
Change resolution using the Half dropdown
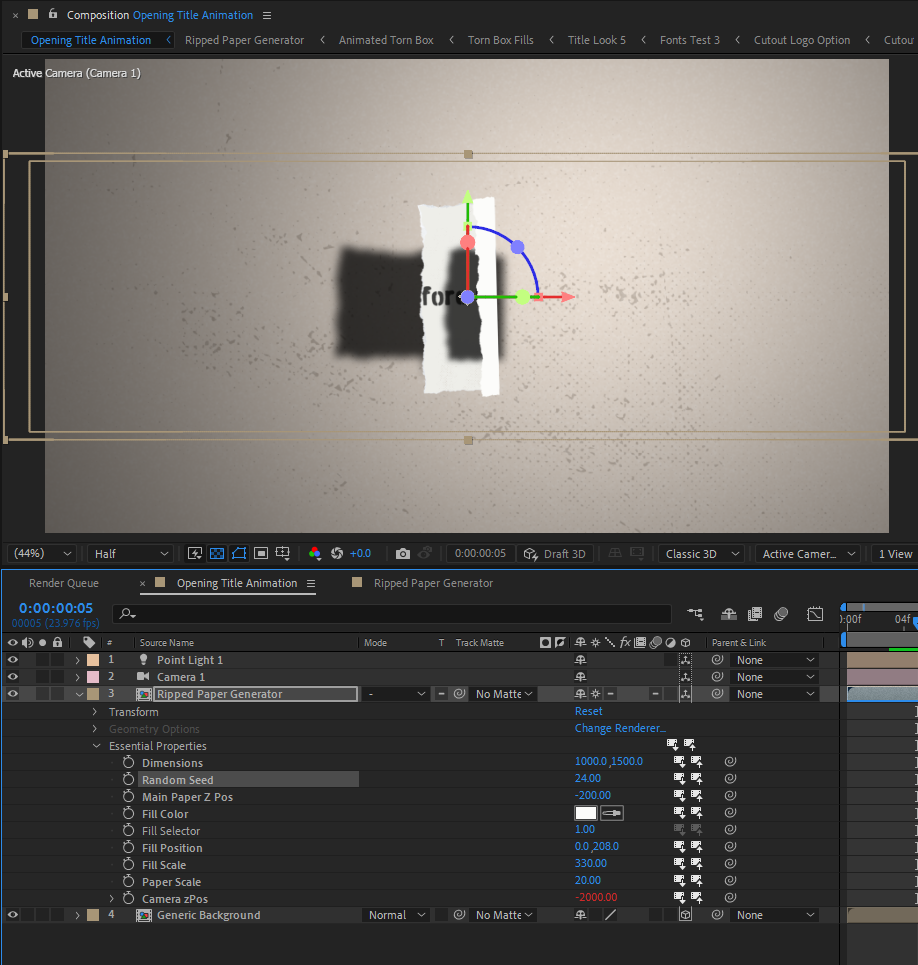(x=129, y=553)
